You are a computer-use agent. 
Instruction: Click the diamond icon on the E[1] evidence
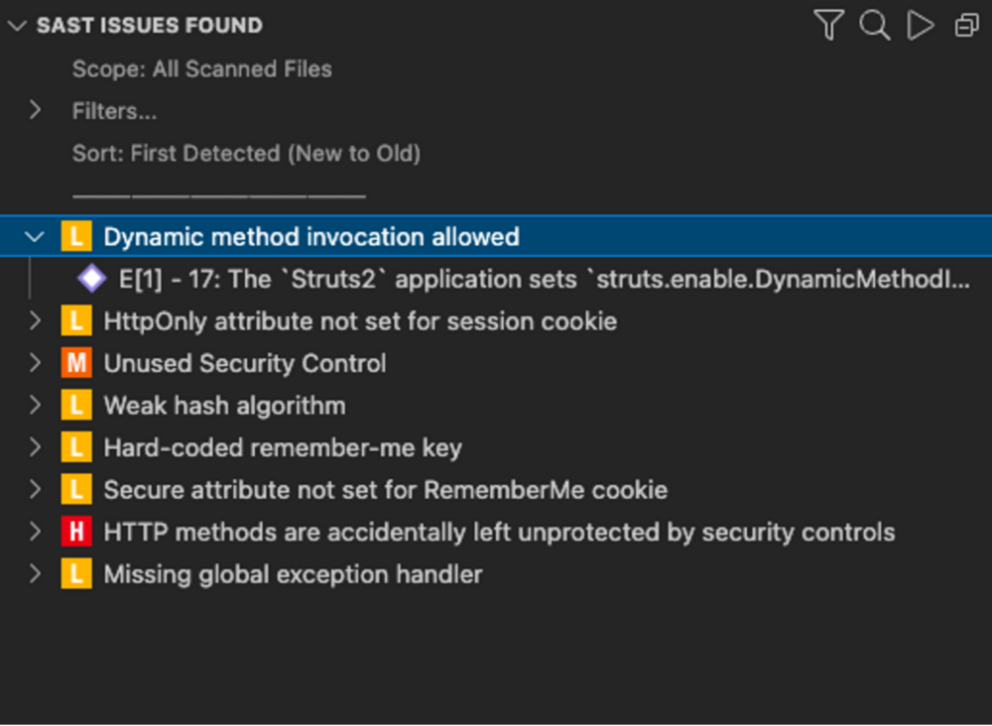pos(91,278)
